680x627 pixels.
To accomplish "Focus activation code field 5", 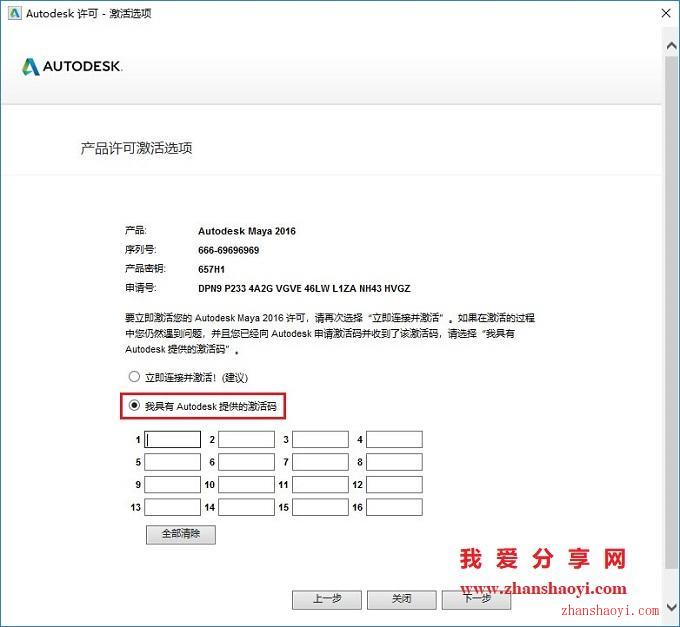I will [x=173, y=462].
